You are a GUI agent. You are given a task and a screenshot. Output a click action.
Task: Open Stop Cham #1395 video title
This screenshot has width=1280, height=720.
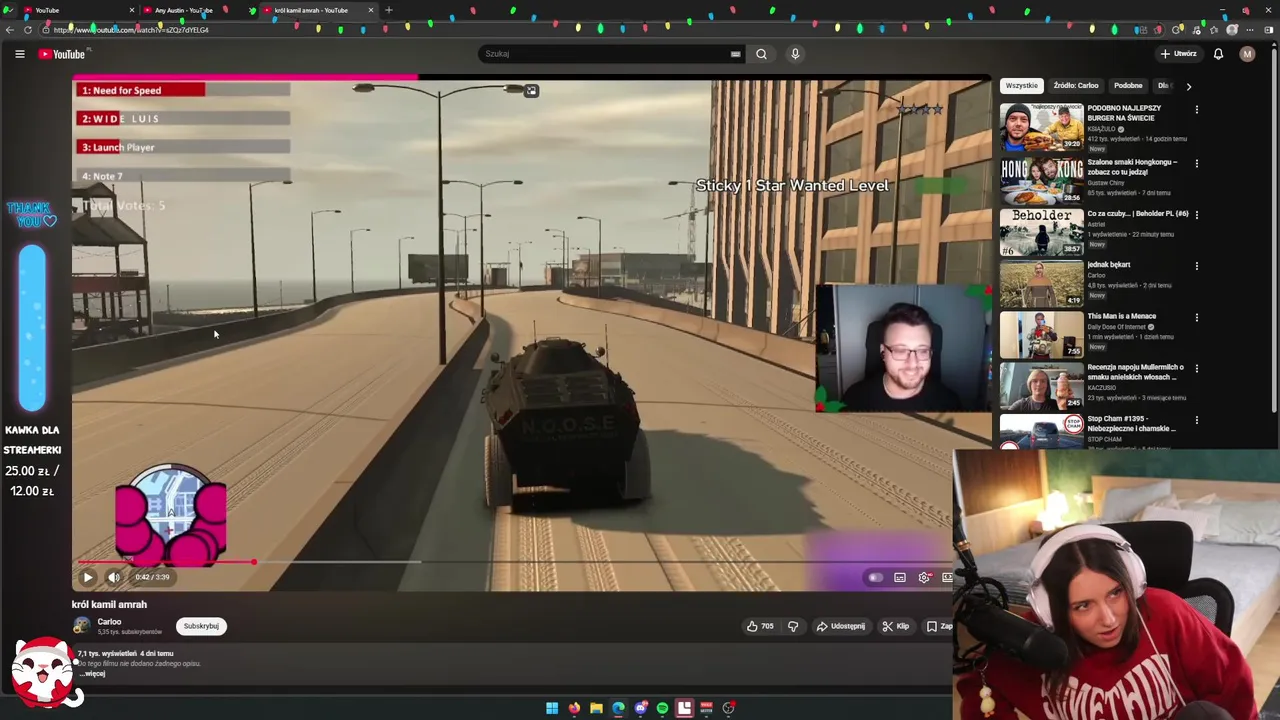click(1132, 423)
